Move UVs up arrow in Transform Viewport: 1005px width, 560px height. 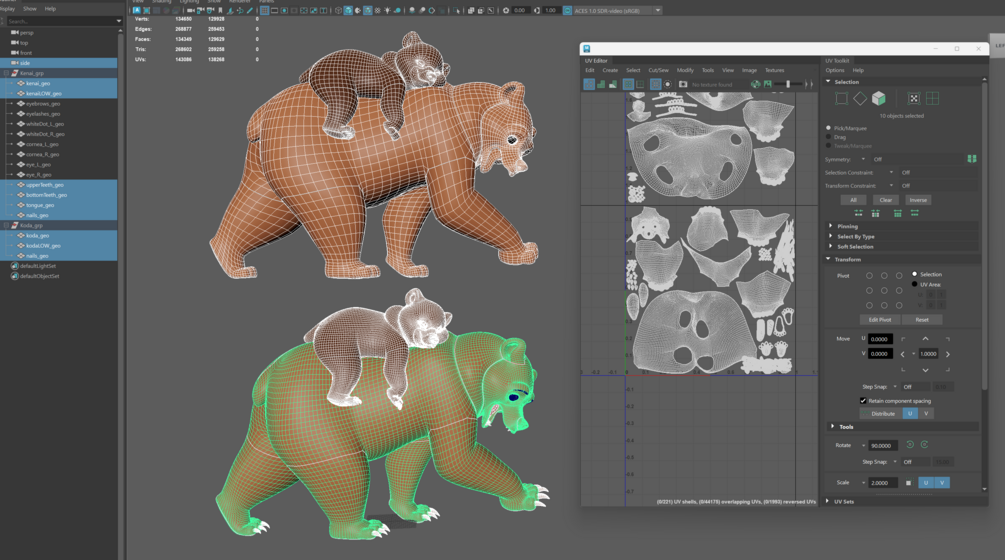925,338
